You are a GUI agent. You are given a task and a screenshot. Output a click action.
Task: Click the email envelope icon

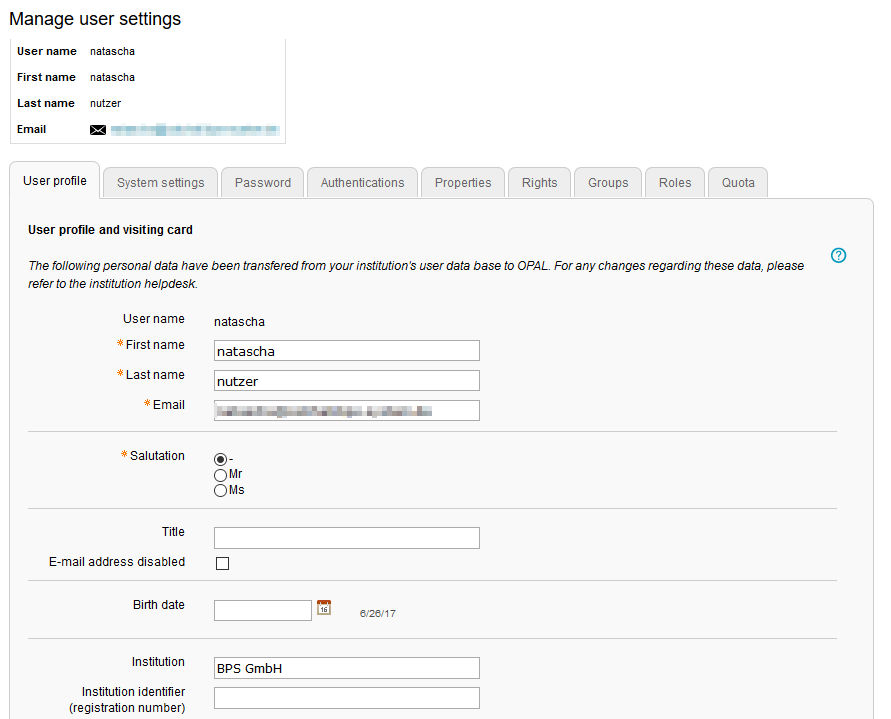(x=98, y=130)
